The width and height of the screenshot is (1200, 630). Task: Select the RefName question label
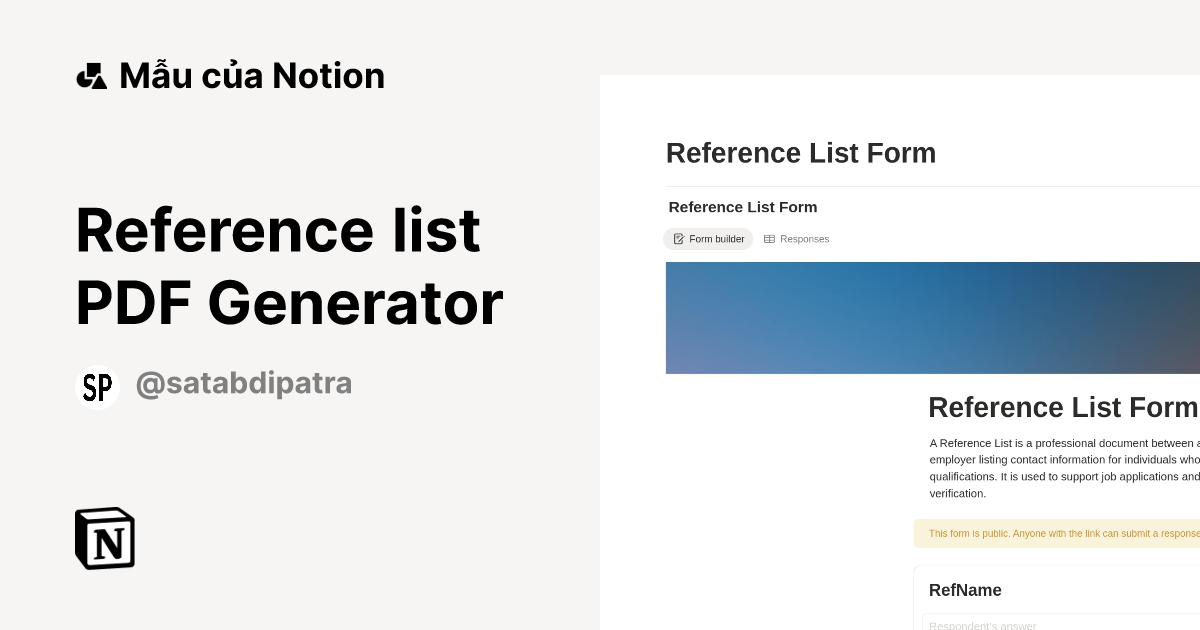coord(965,590)
